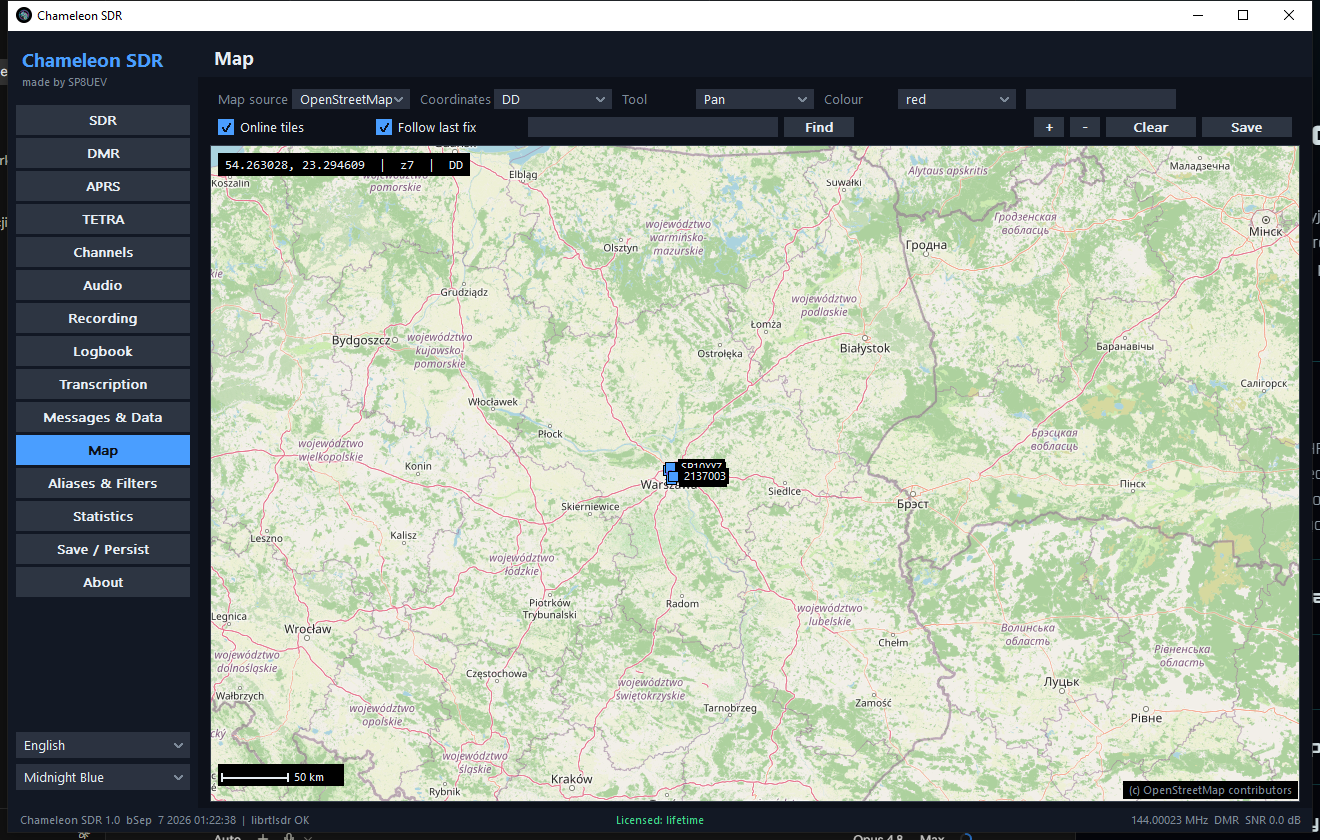Open the Map source dropdown
This screenshot has width=1320, height=840.
[351, 99]
